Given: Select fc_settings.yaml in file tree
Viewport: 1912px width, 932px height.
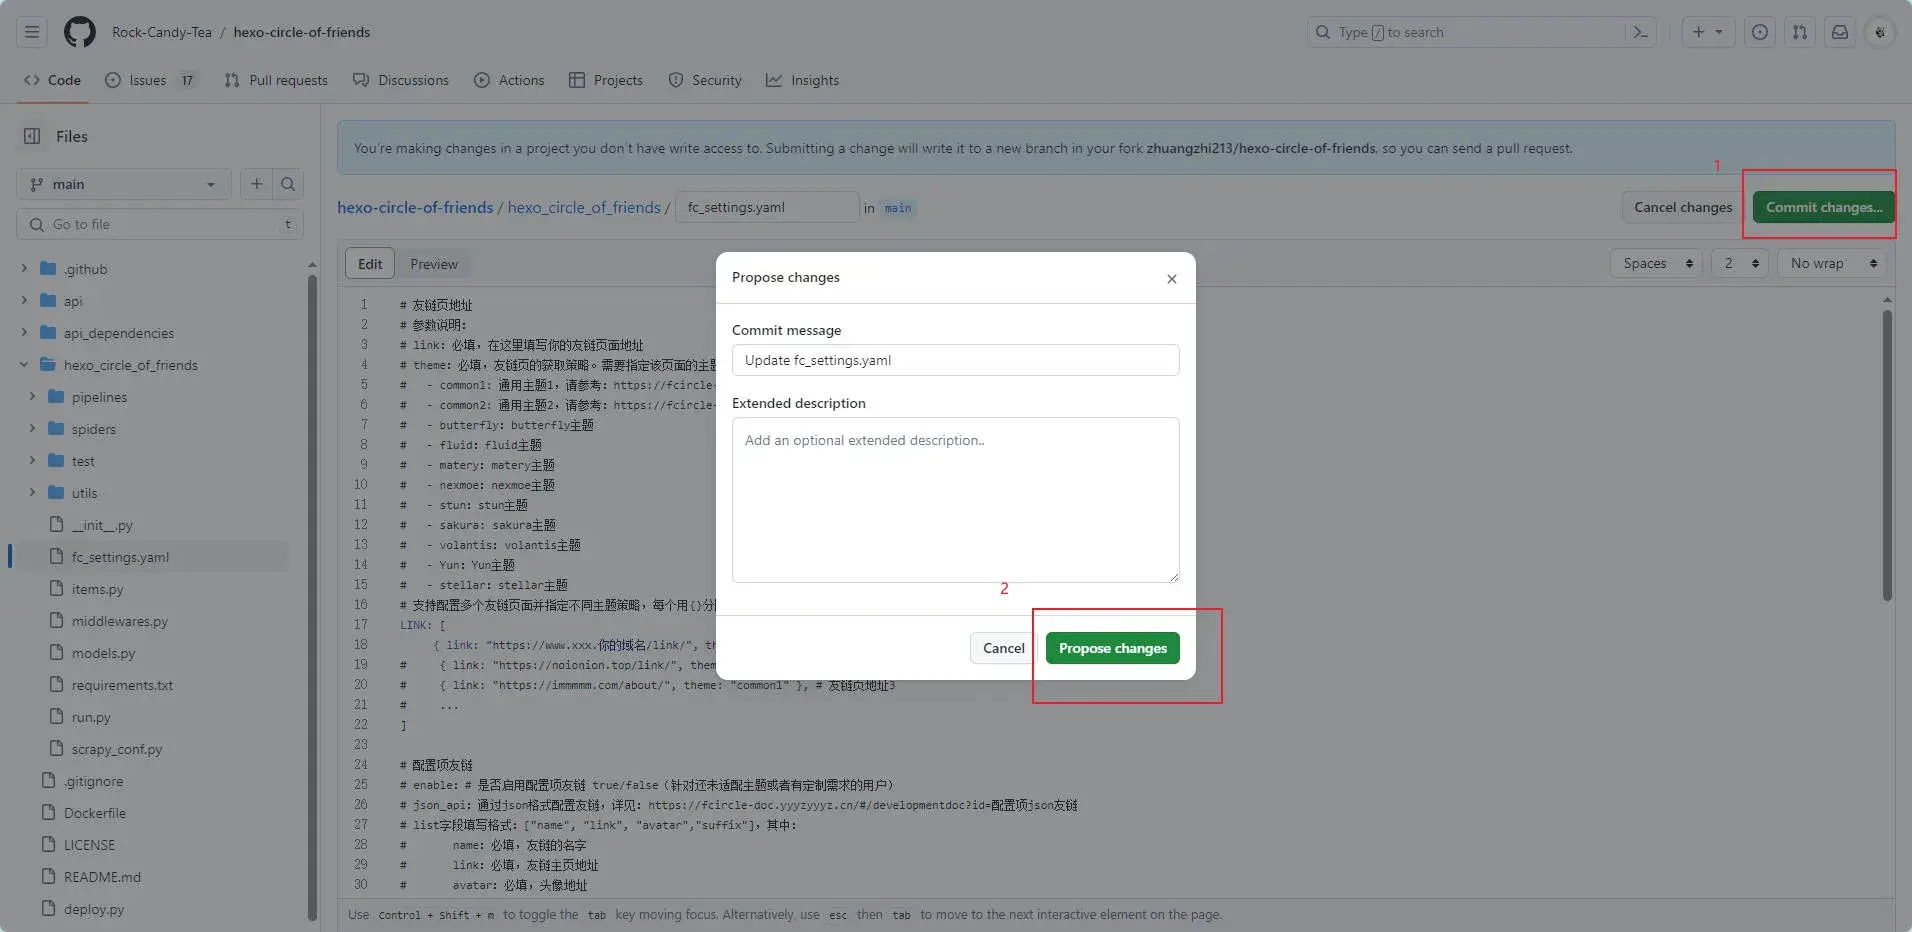Looking at the screenshot, I should click(x=120, y=557).
